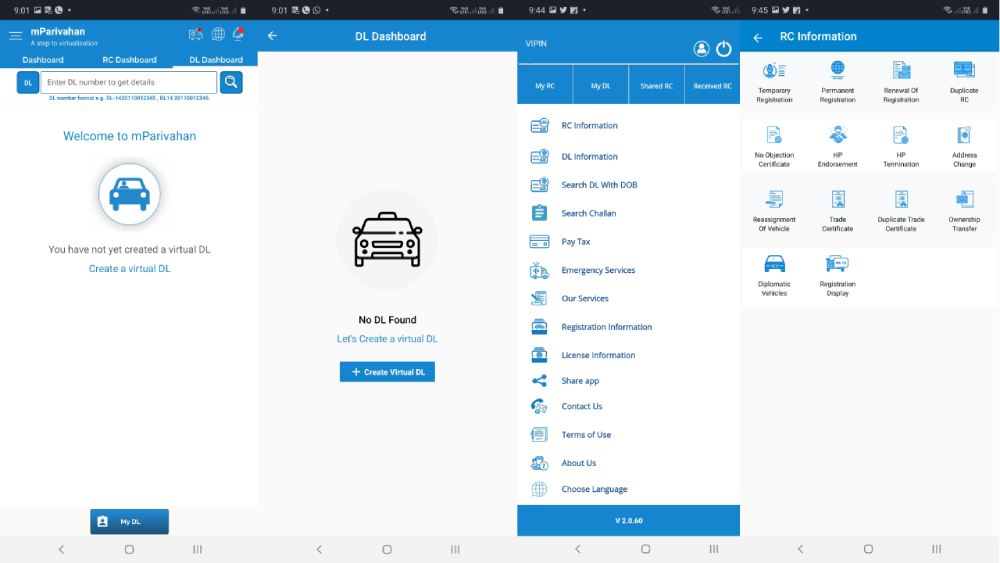The height and width of the screenshot is (563, 1000).
Task: Go back from DL Dashboard screen
Action: click(272, 36)
